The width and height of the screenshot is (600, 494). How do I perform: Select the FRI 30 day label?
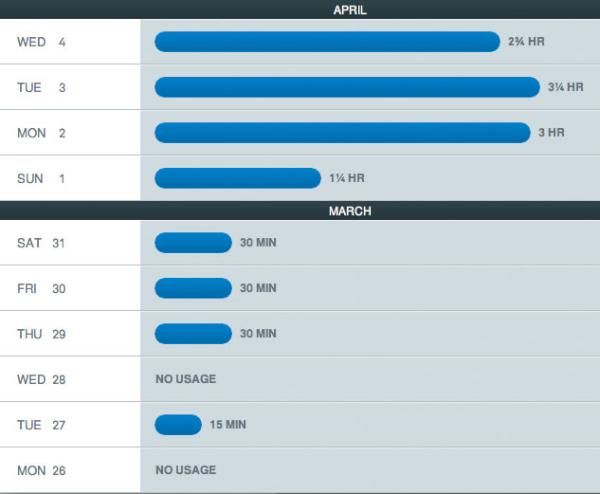[41, 288]
